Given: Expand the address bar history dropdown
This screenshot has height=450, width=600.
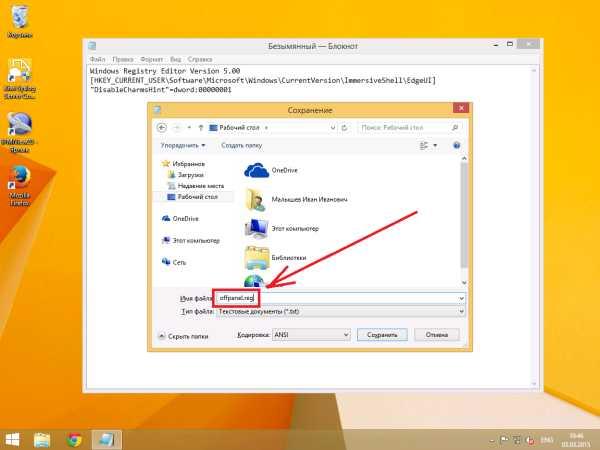Looking at the screenshot, I should pos(333,127).
